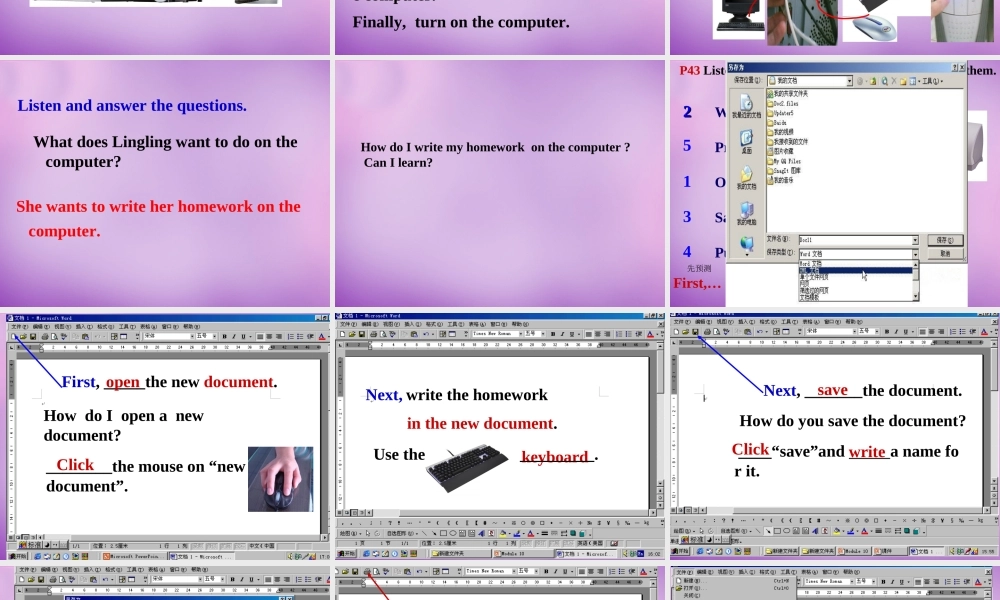The width and height of the screenshot is (1000, 600).
Task: Click the 保存 Save button in the dialog
Action: tap(946, 240)
